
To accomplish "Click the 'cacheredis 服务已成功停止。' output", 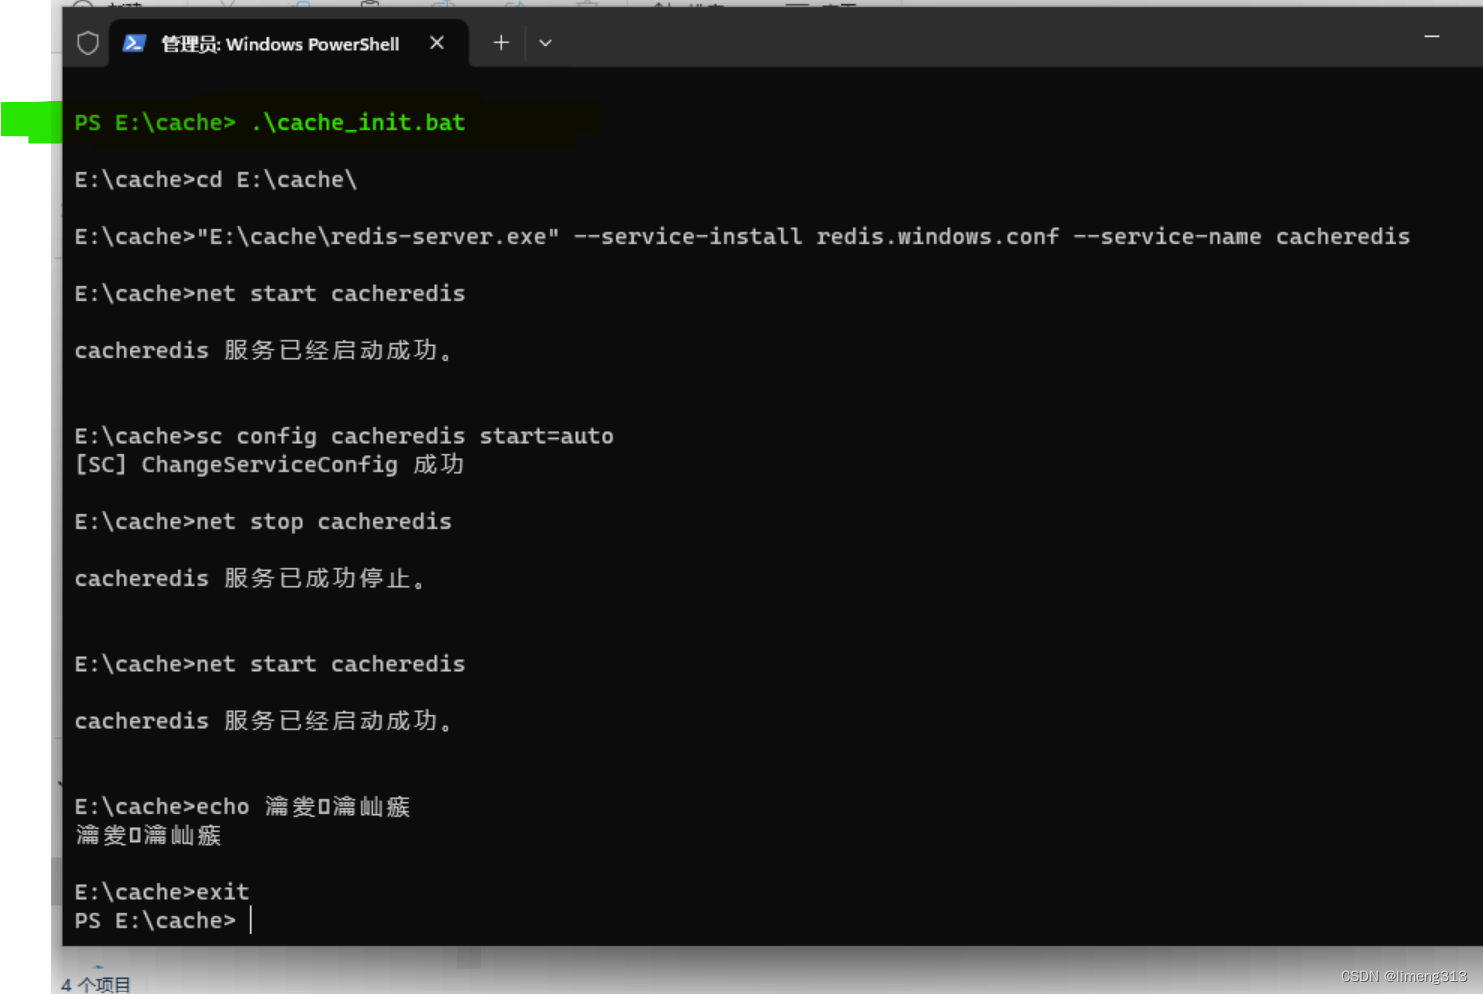I will 250,579.
